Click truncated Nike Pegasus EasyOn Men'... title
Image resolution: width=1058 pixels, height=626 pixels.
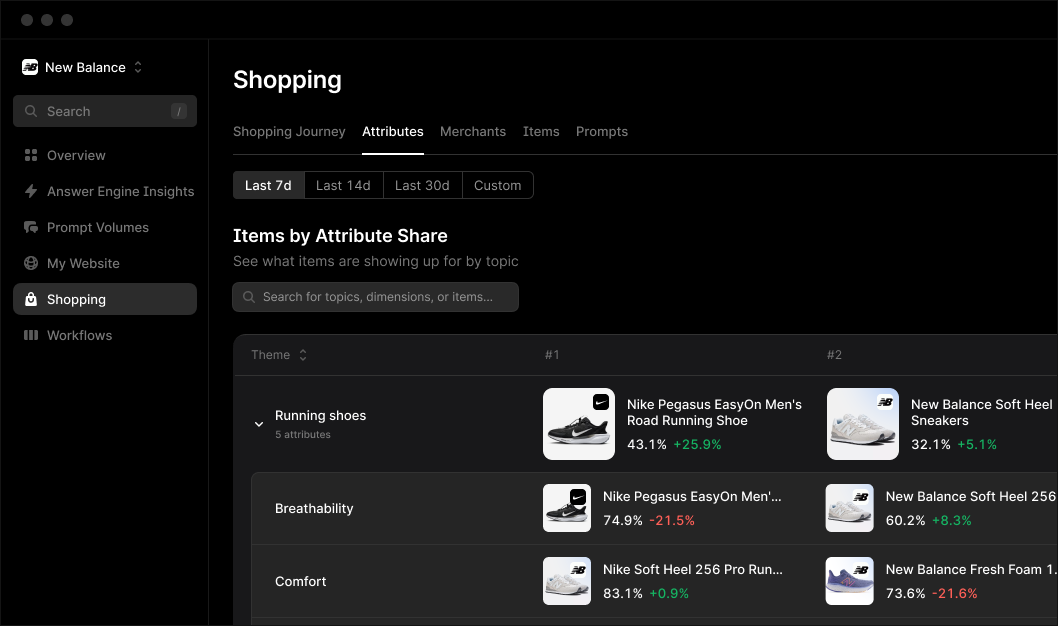click(x=692, y=496)
